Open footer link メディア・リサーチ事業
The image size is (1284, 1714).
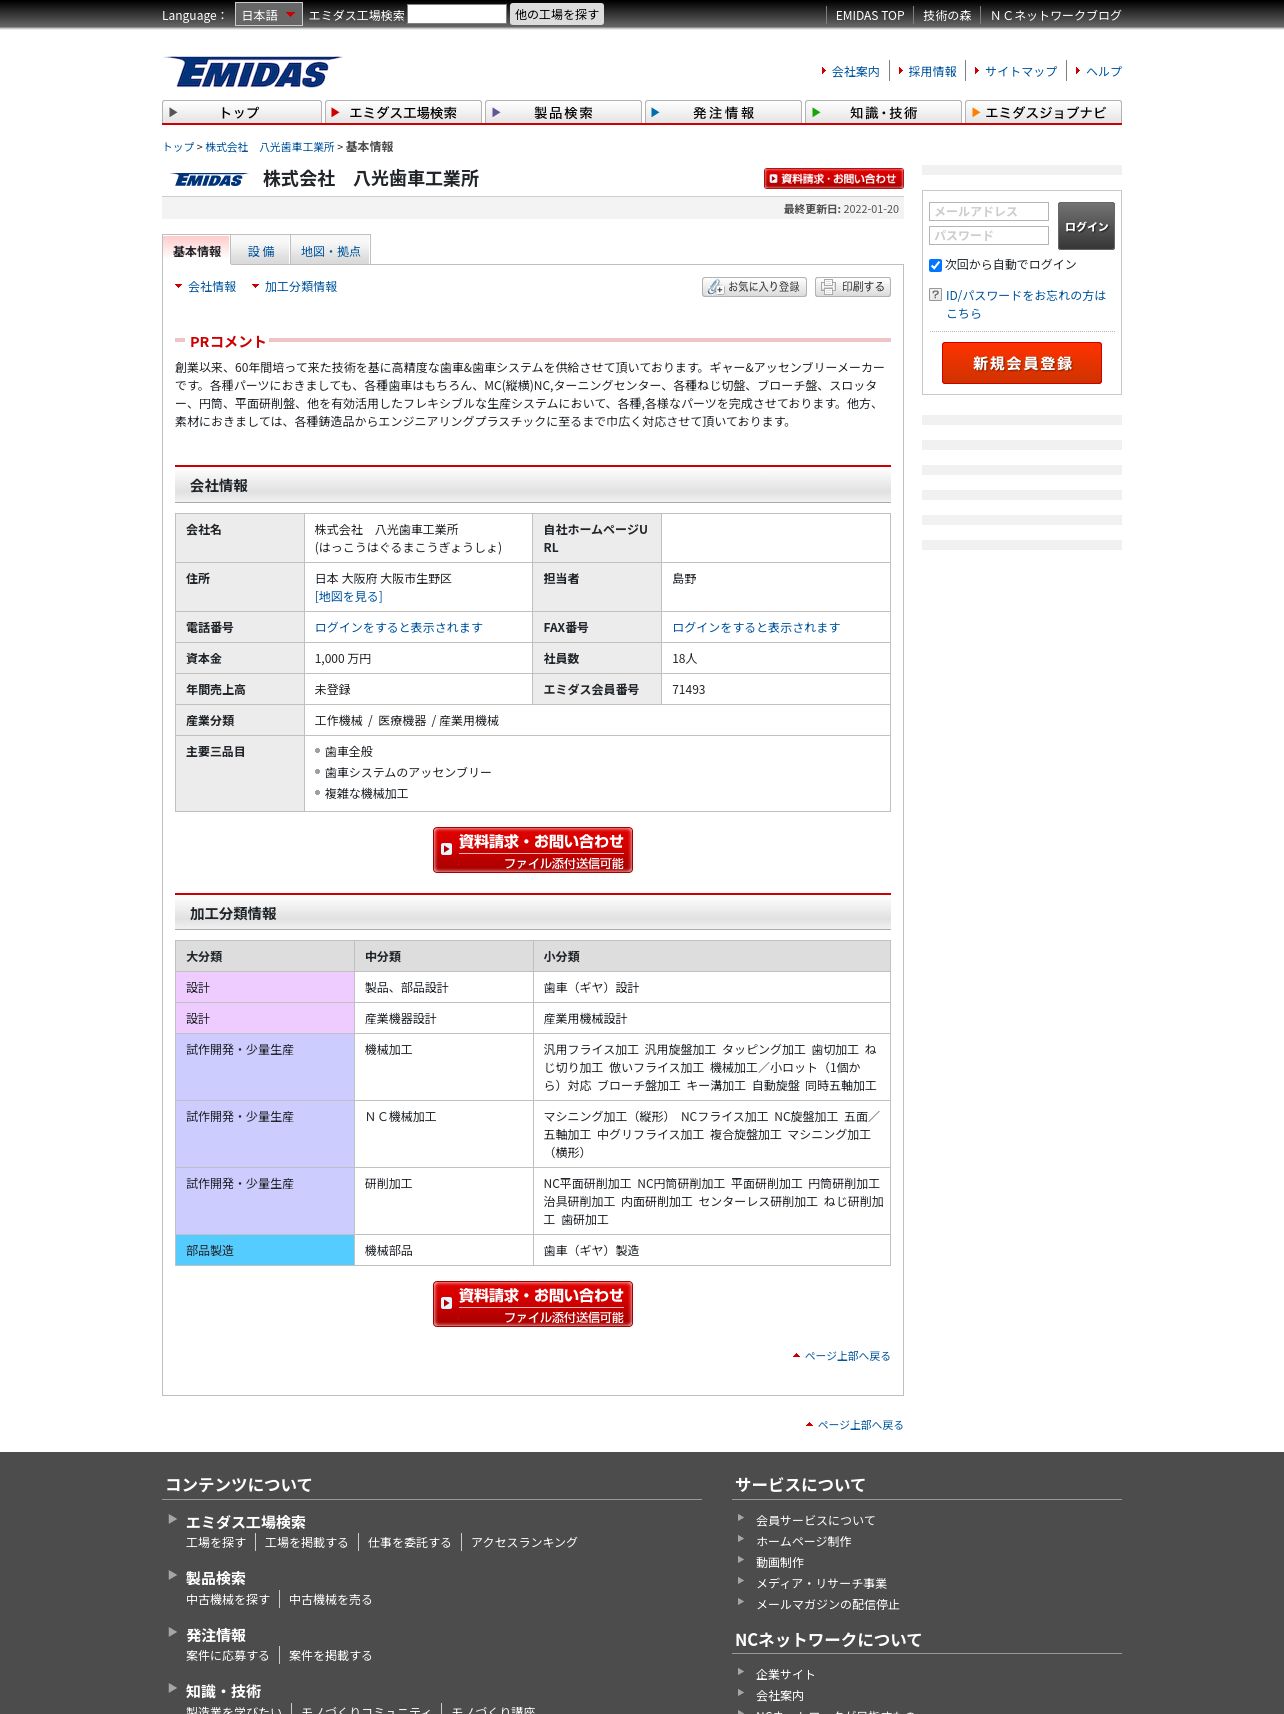(822, 1584)
